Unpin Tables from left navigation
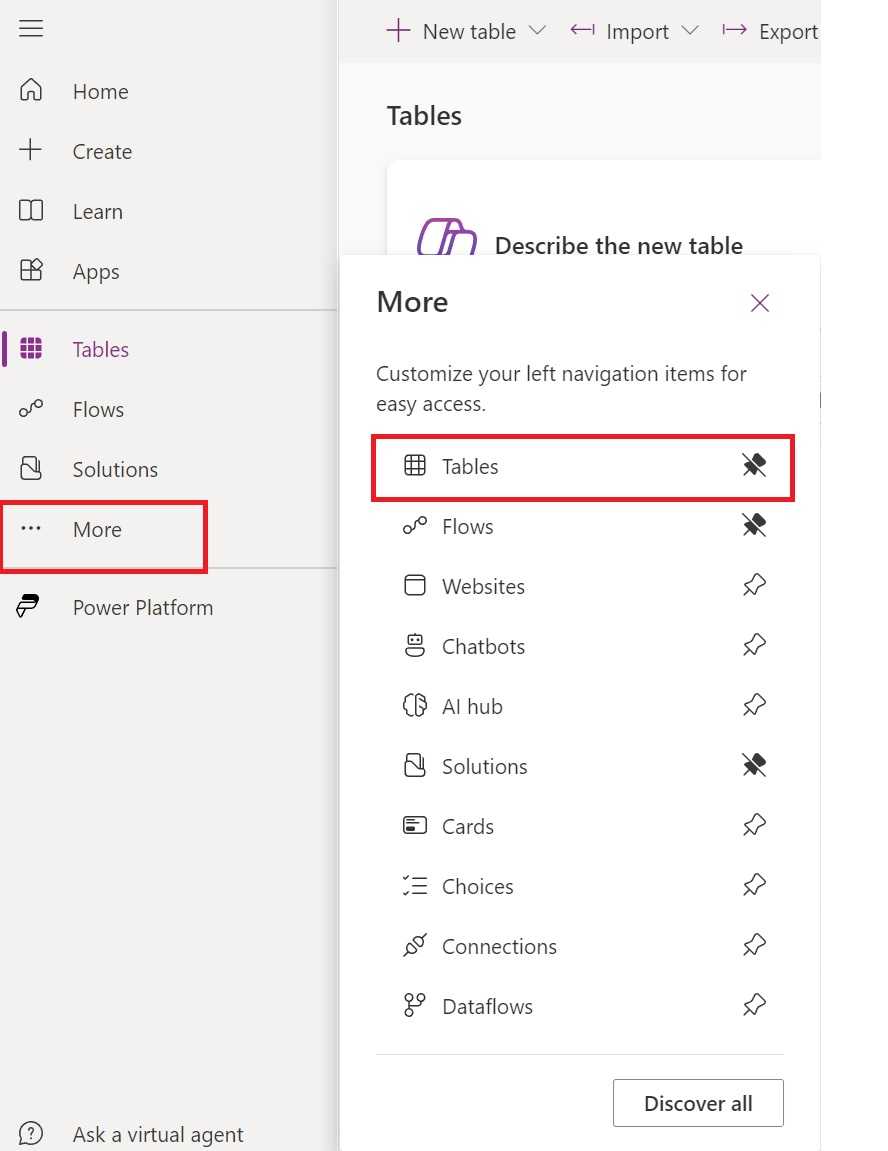The height and width of the screenshot is (1151, 888). tap(754, 465)
